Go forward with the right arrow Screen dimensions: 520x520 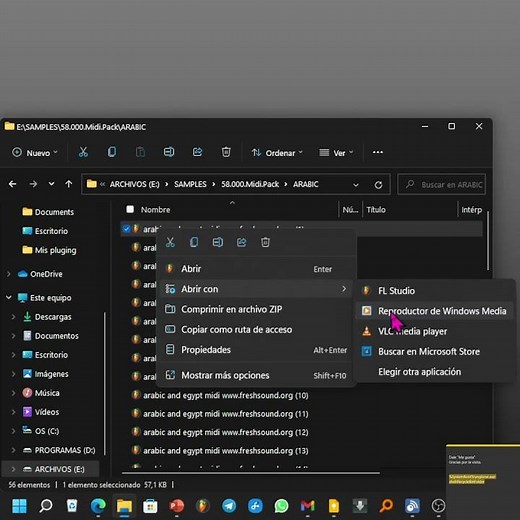tap(33, 184)
